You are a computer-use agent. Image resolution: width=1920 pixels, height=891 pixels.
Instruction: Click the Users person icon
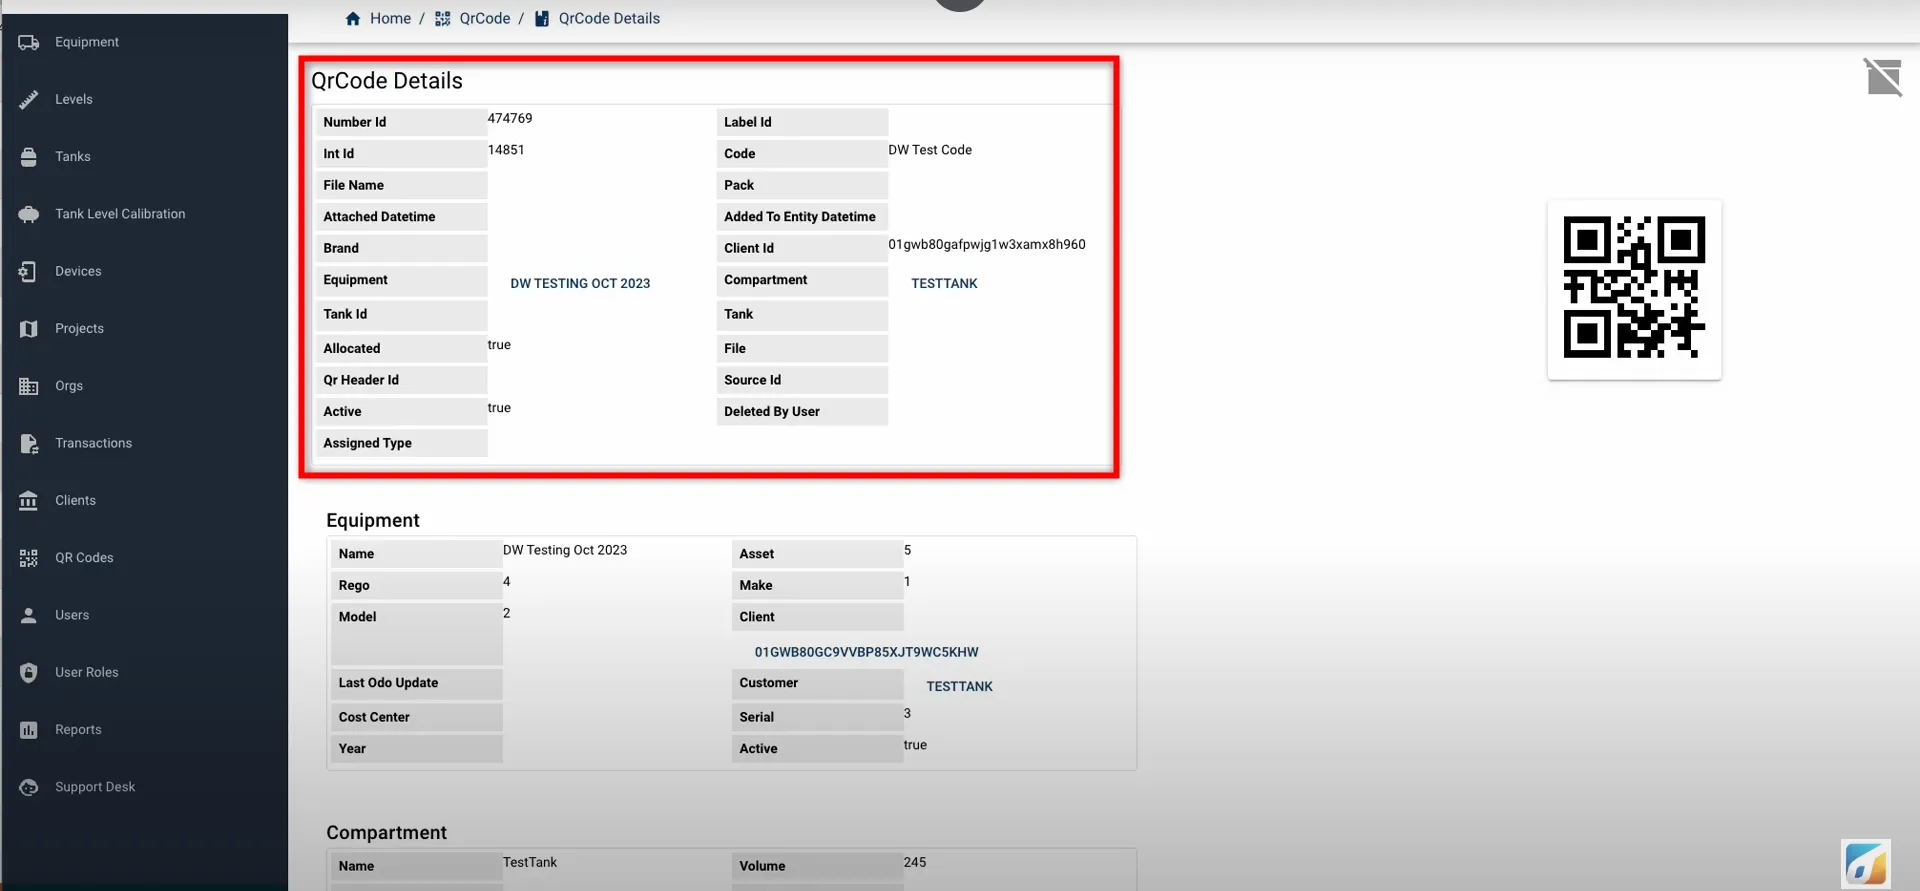coord(29,615)
